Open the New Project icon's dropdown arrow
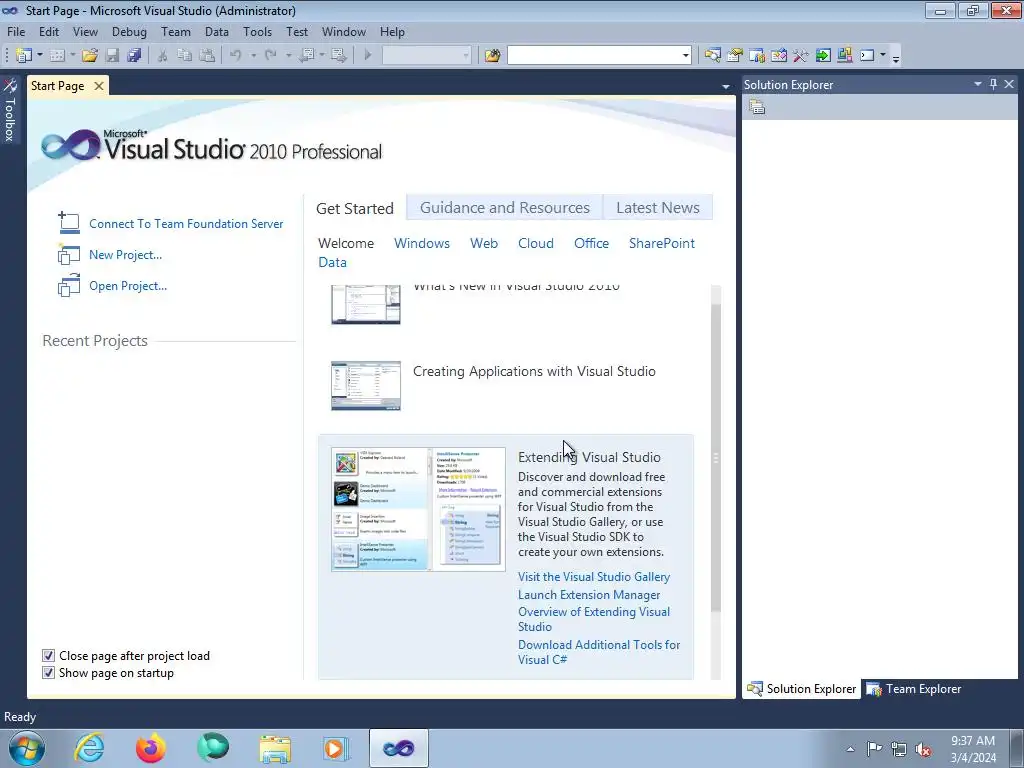 tap(40, 56)
